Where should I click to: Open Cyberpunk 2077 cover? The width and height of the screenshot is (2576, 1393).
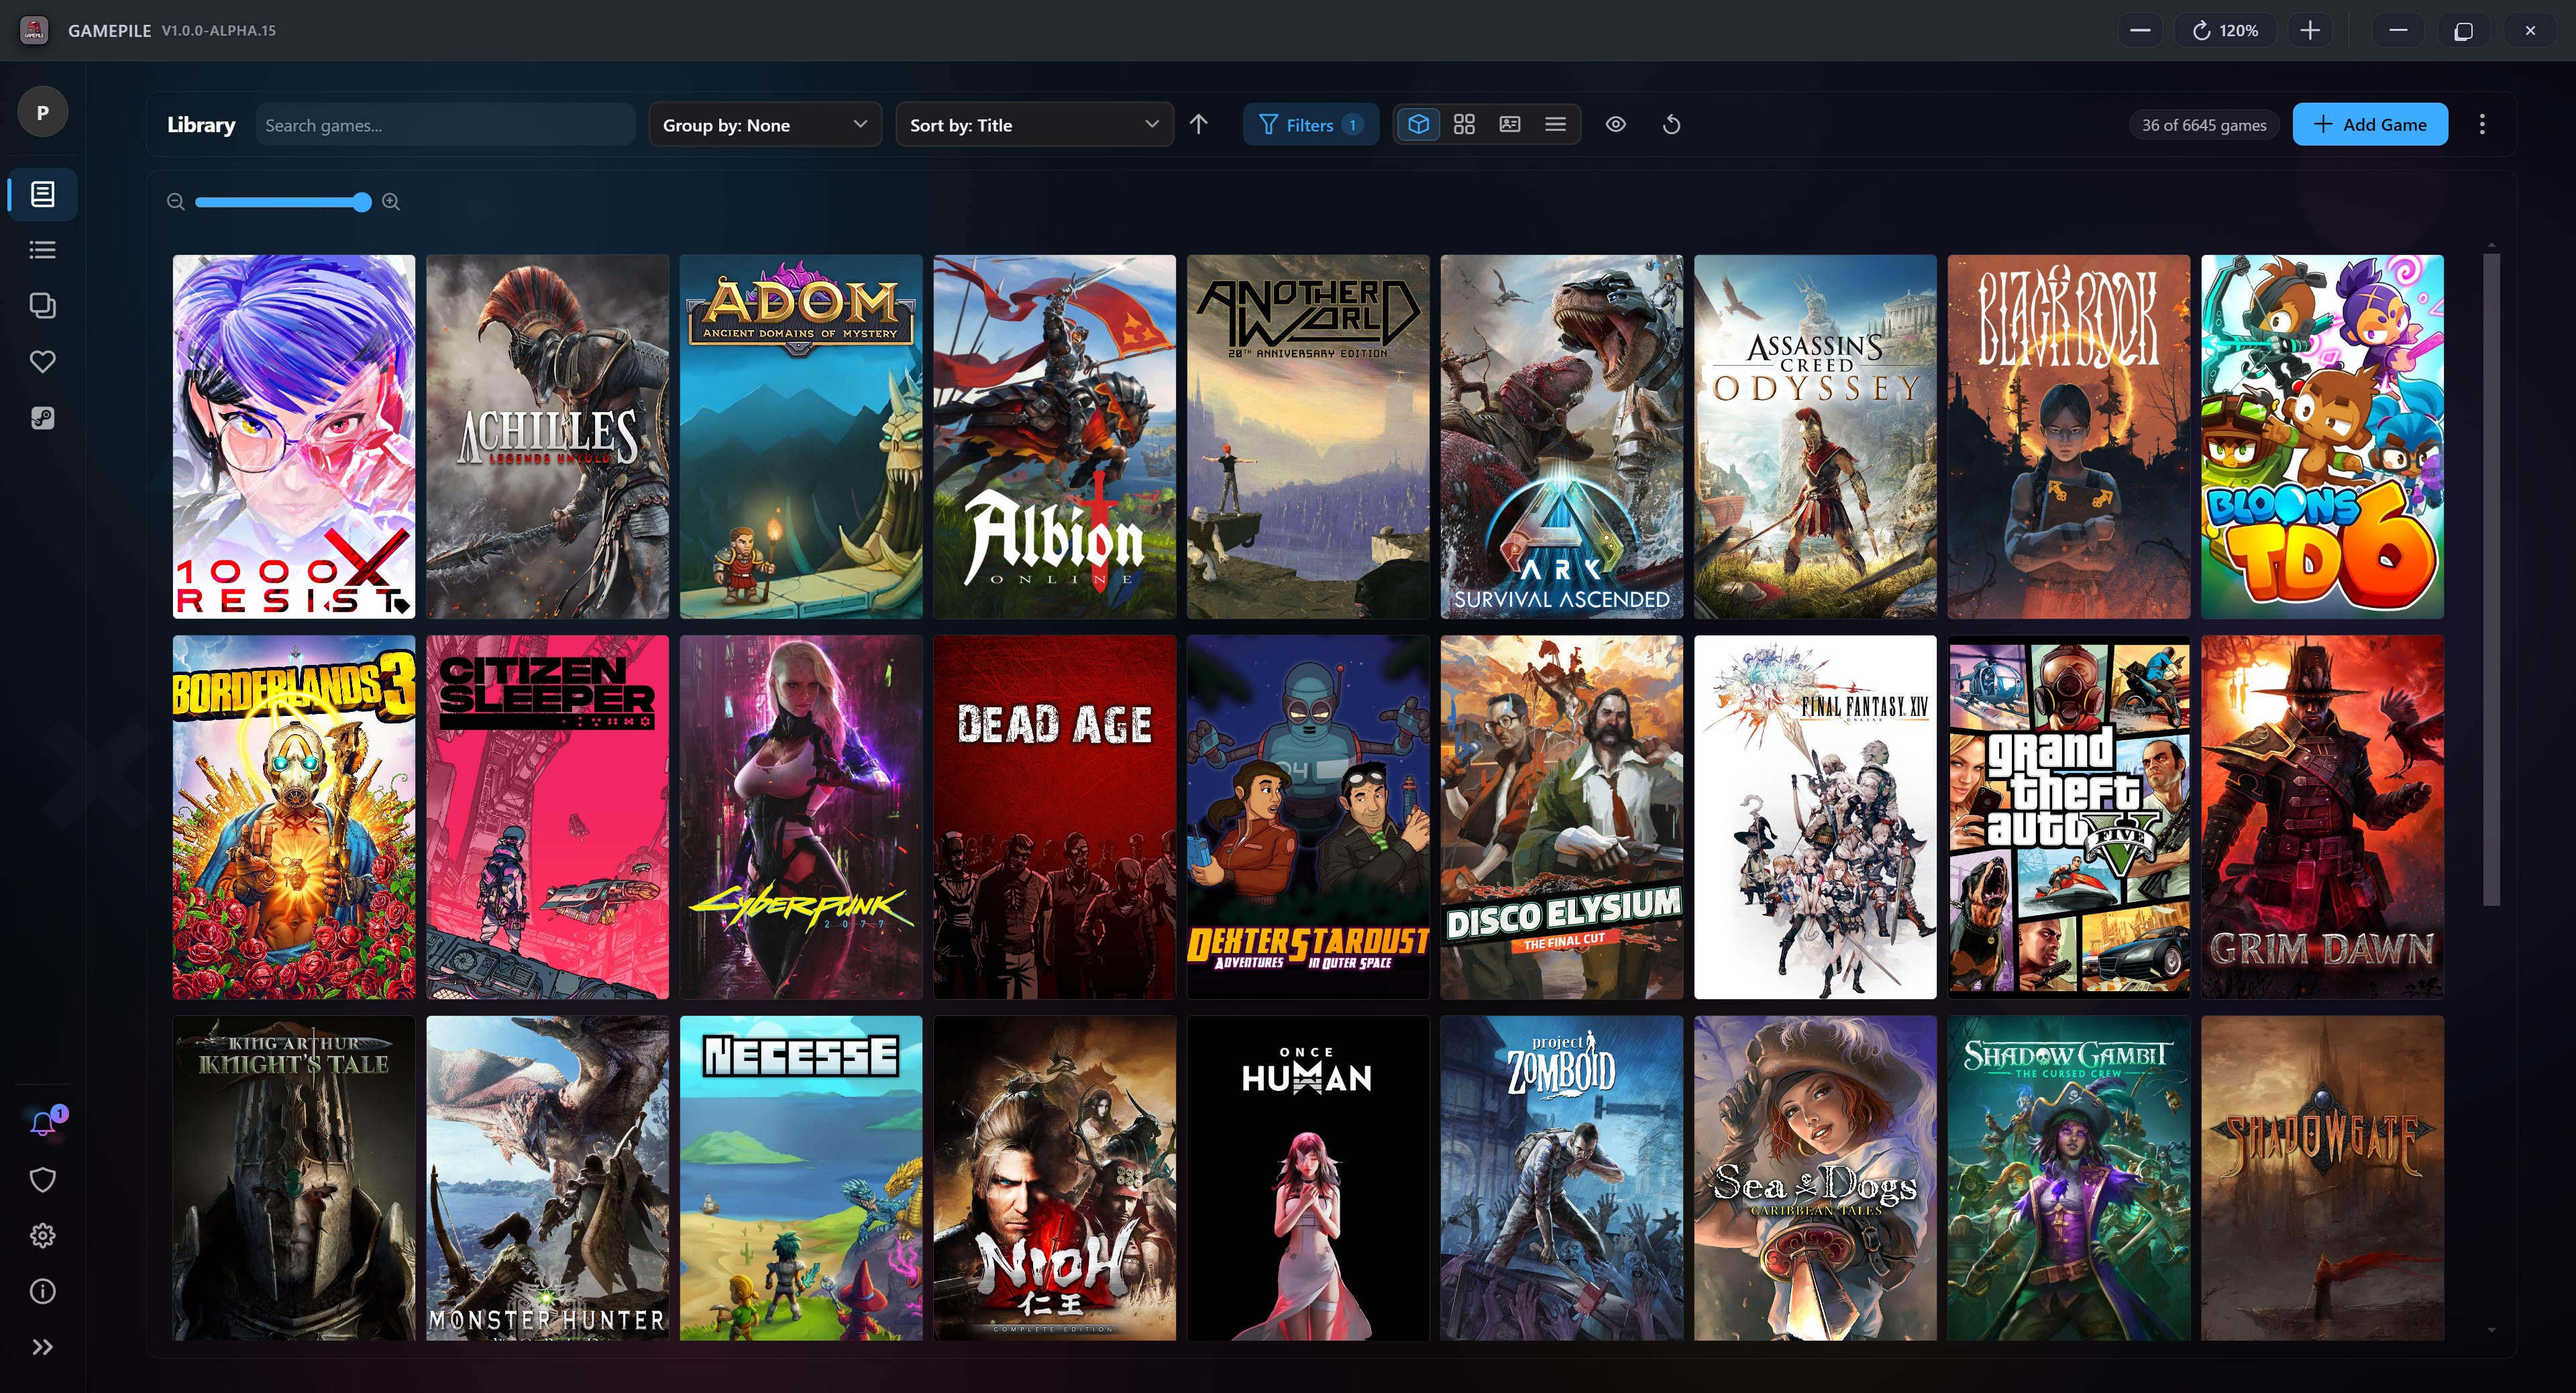(x=801, y=817)
